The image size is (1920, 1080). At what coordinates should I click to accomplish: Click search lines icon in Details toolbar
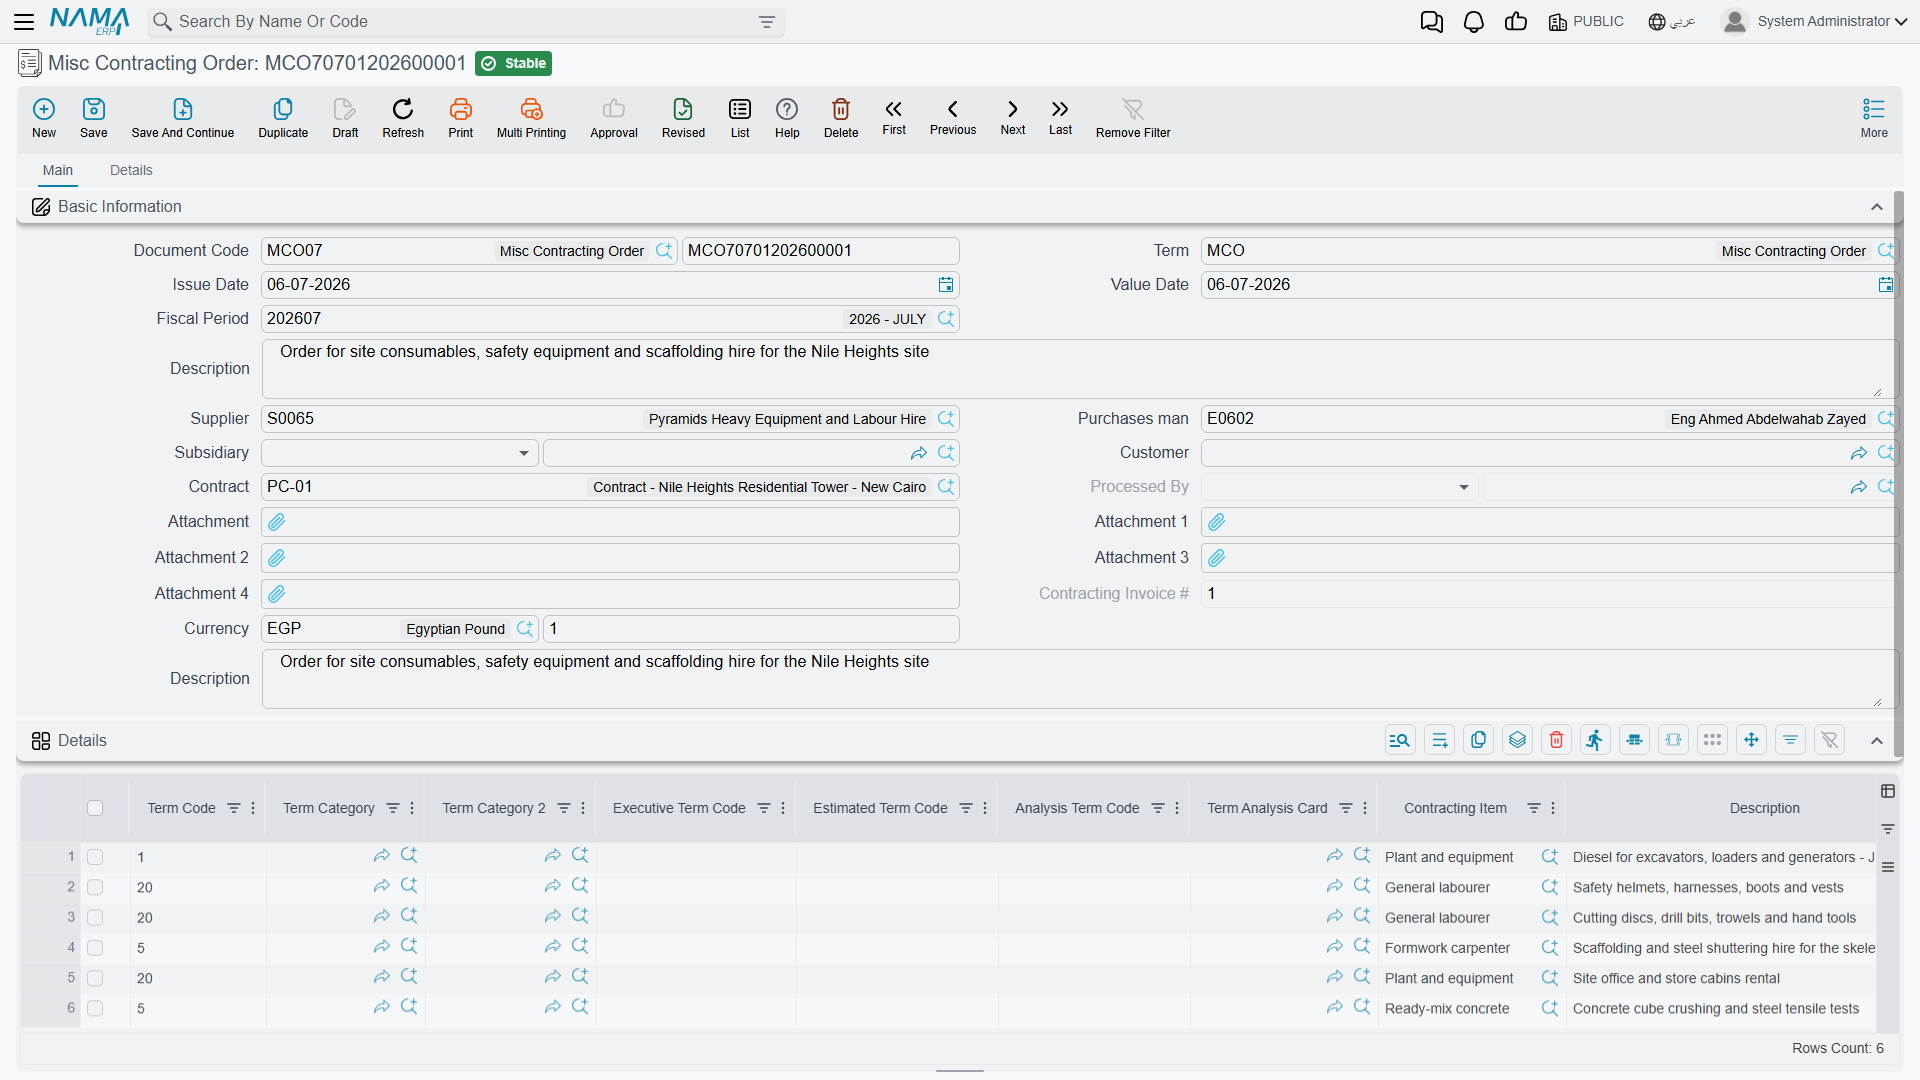point(1400,740)
